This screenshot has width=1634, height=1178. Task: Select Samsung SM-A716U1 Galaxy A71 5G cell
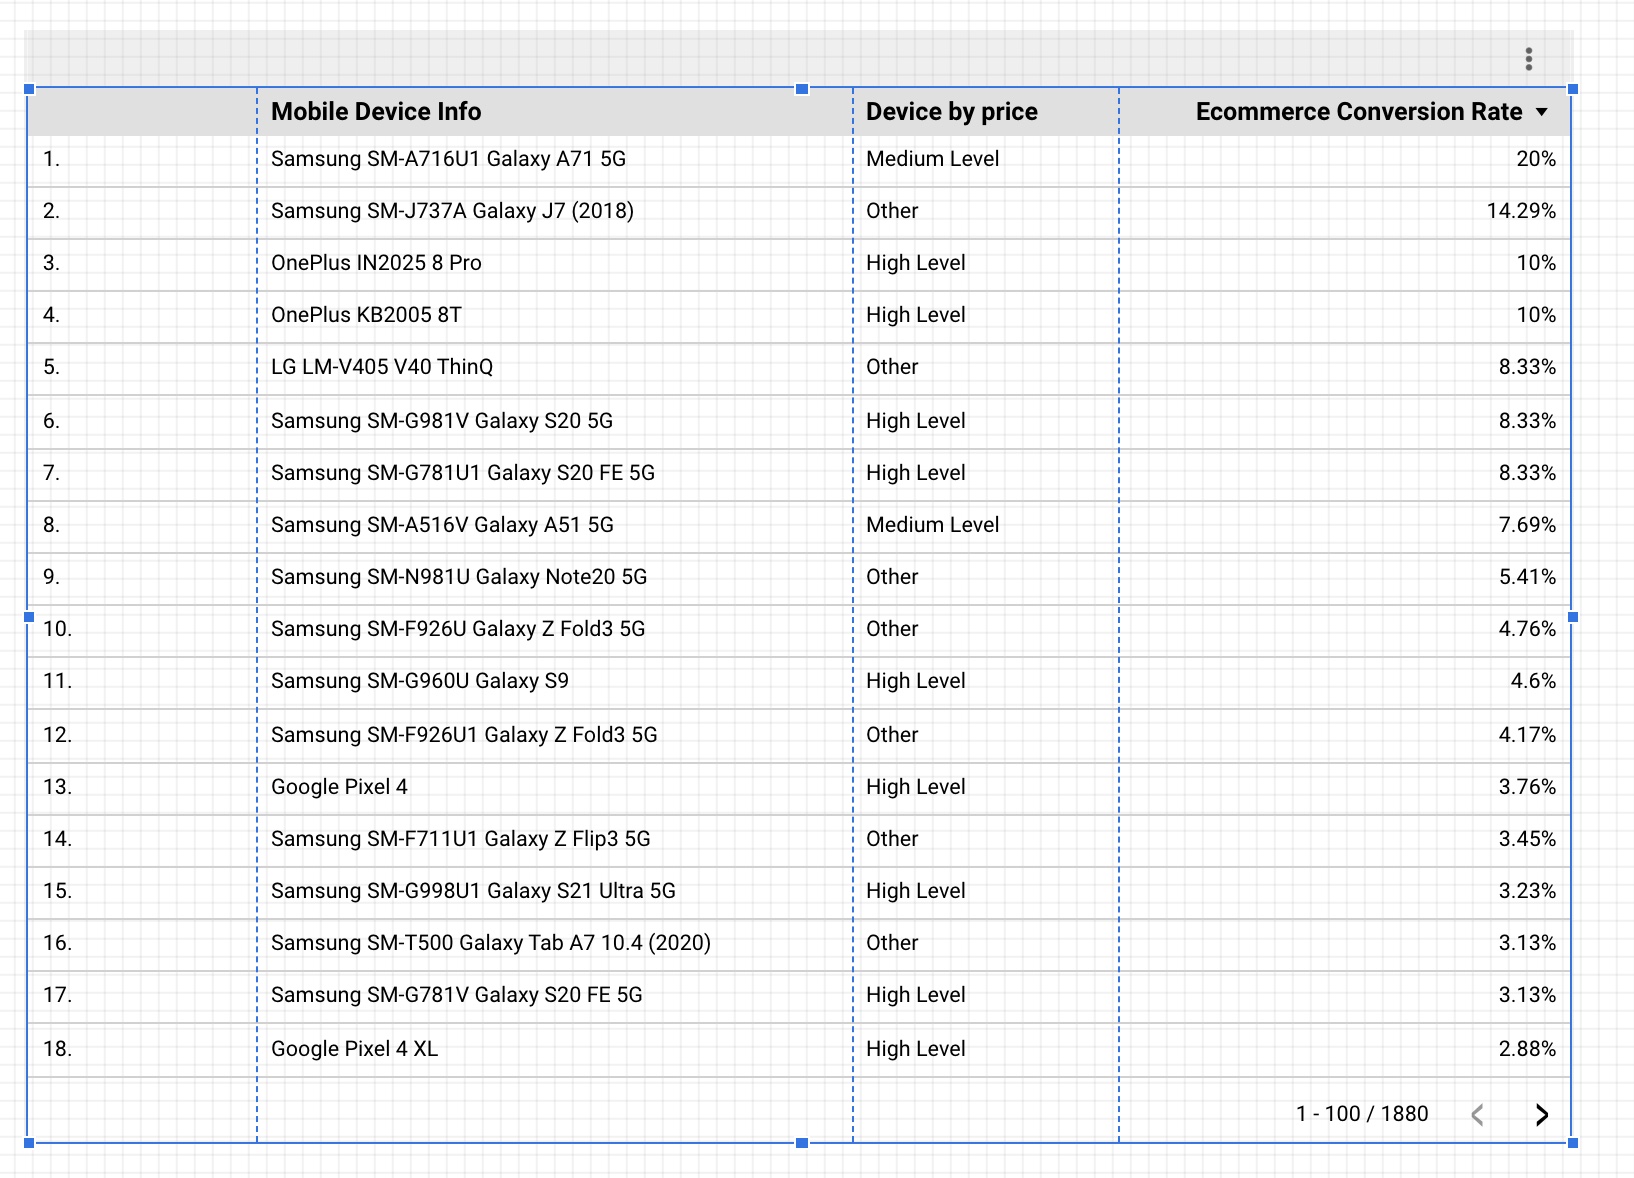448,159
